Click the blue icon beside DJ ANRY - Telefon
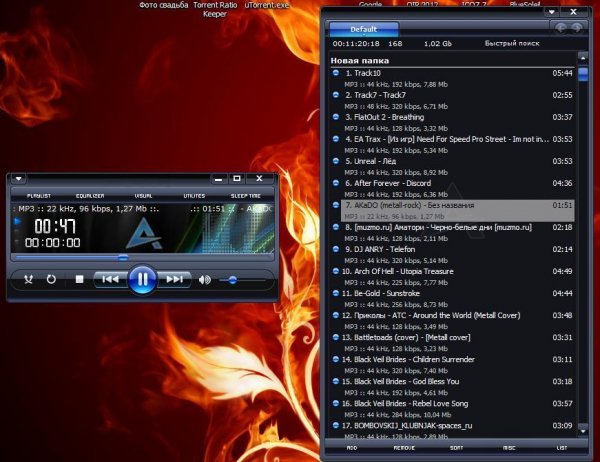Screen dimensions: 600x462 [336, 249]
